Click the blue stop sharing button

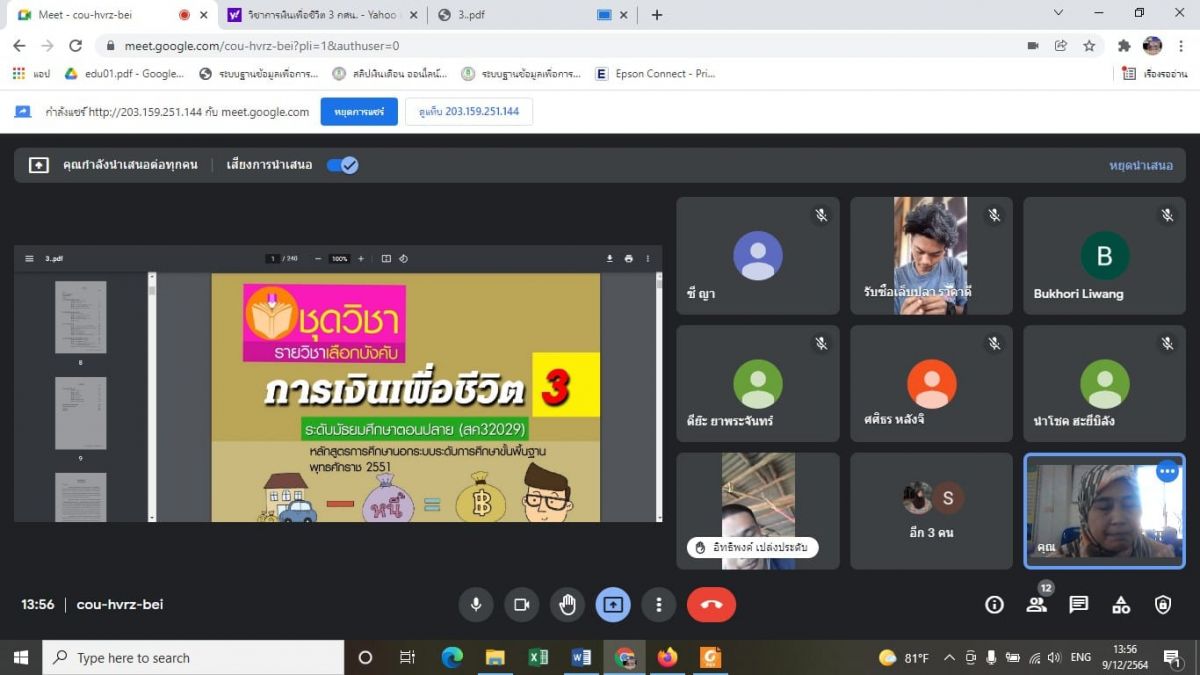coord(359,112)
